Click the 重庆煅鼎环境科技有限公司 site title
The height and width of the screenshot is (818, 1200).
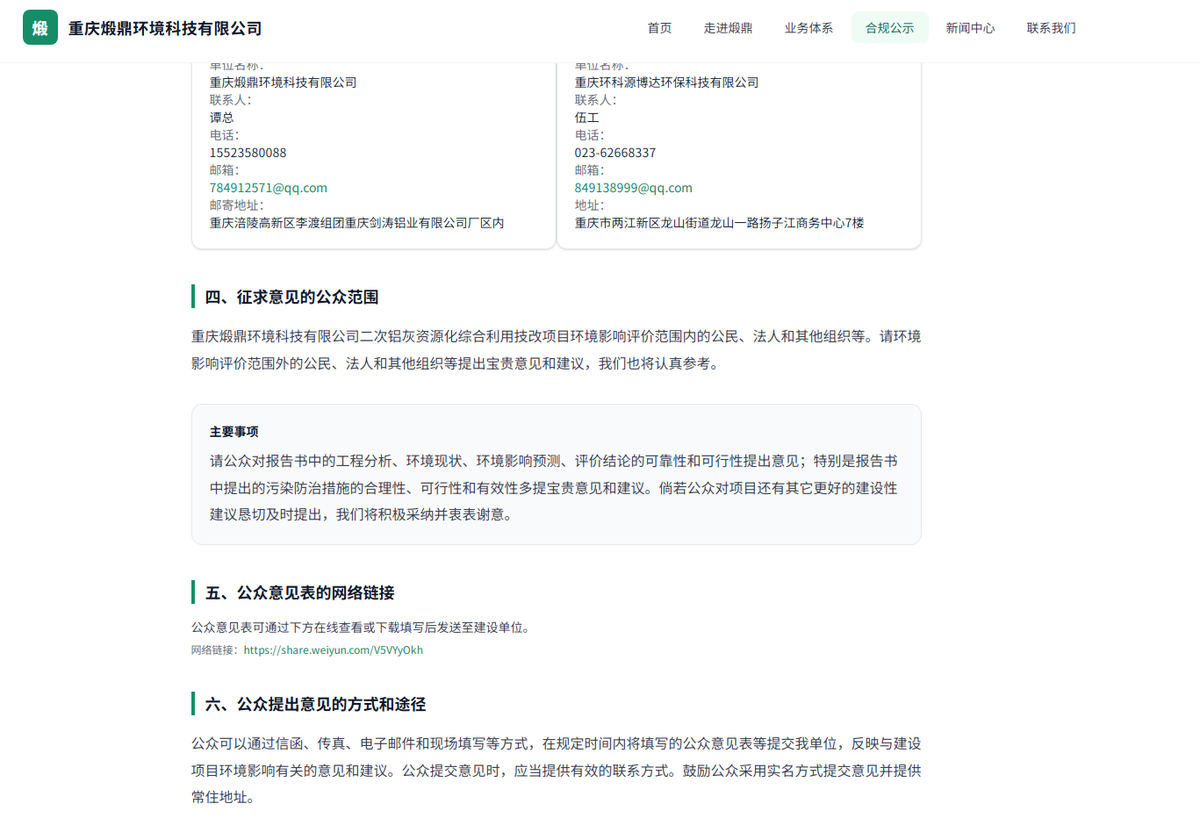(x=165, y=28)
